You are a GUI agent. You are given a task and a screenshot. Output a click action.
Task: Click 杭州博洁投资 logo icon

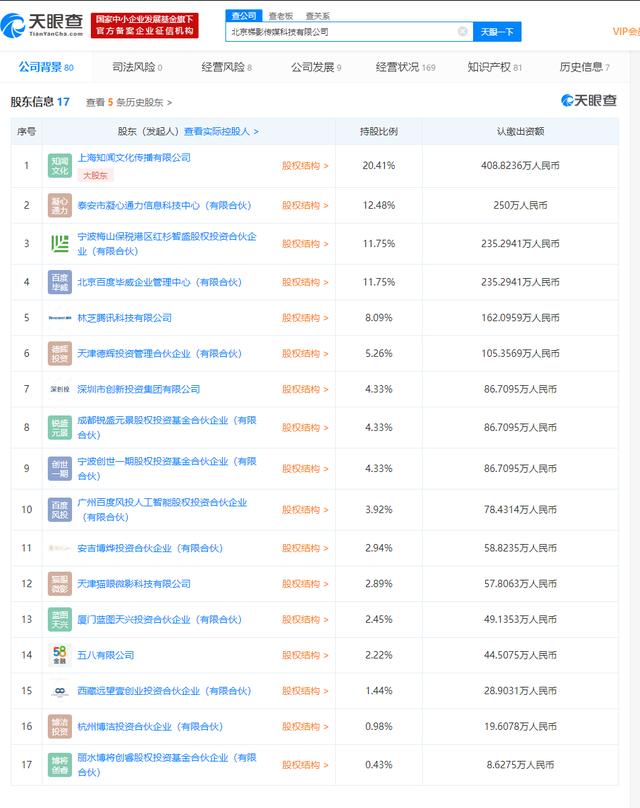tap(60, 727)
